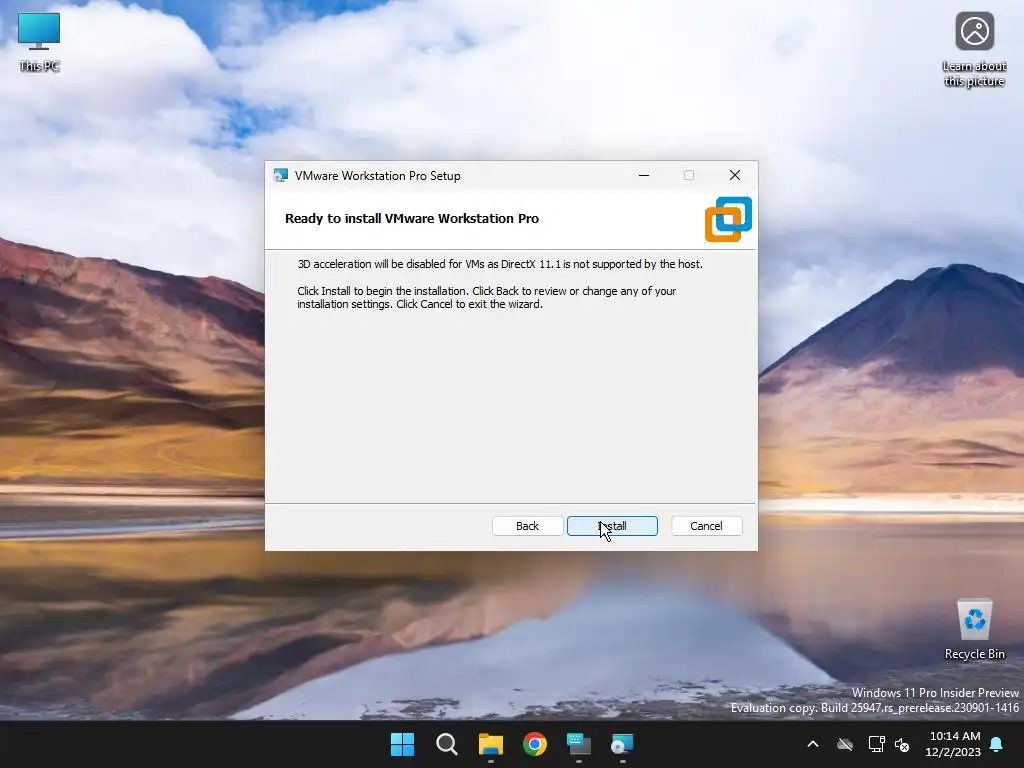Open the This PC desktop icon
The width and height of the screenshot is (1024, 768).
coord(39,42)
